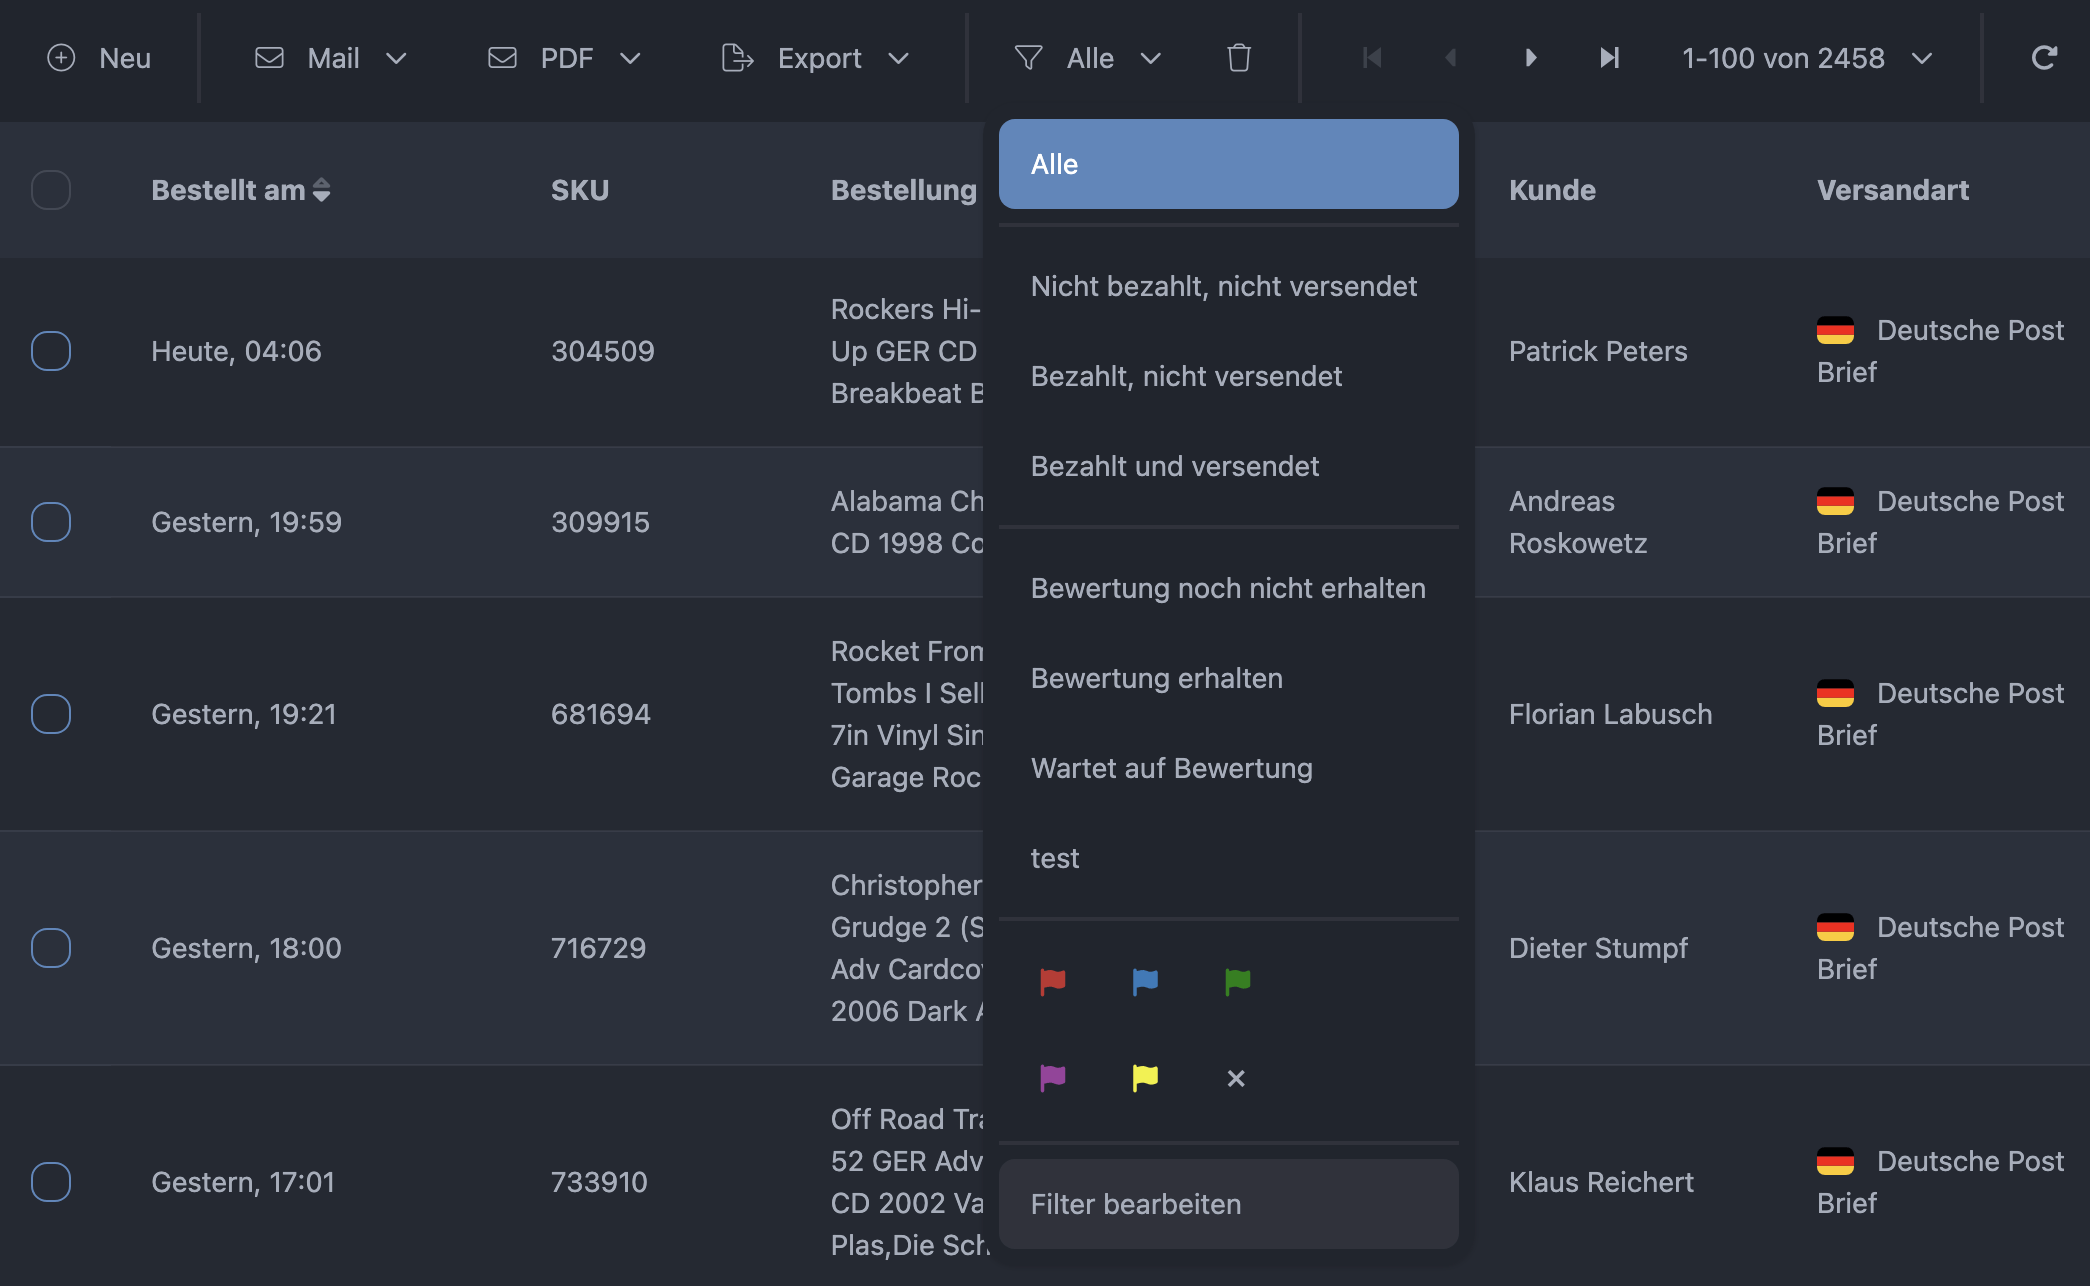Click the Neu plus-circle icon
Viewport: 2090px width, 1286px height.
(x=61, y=58)
